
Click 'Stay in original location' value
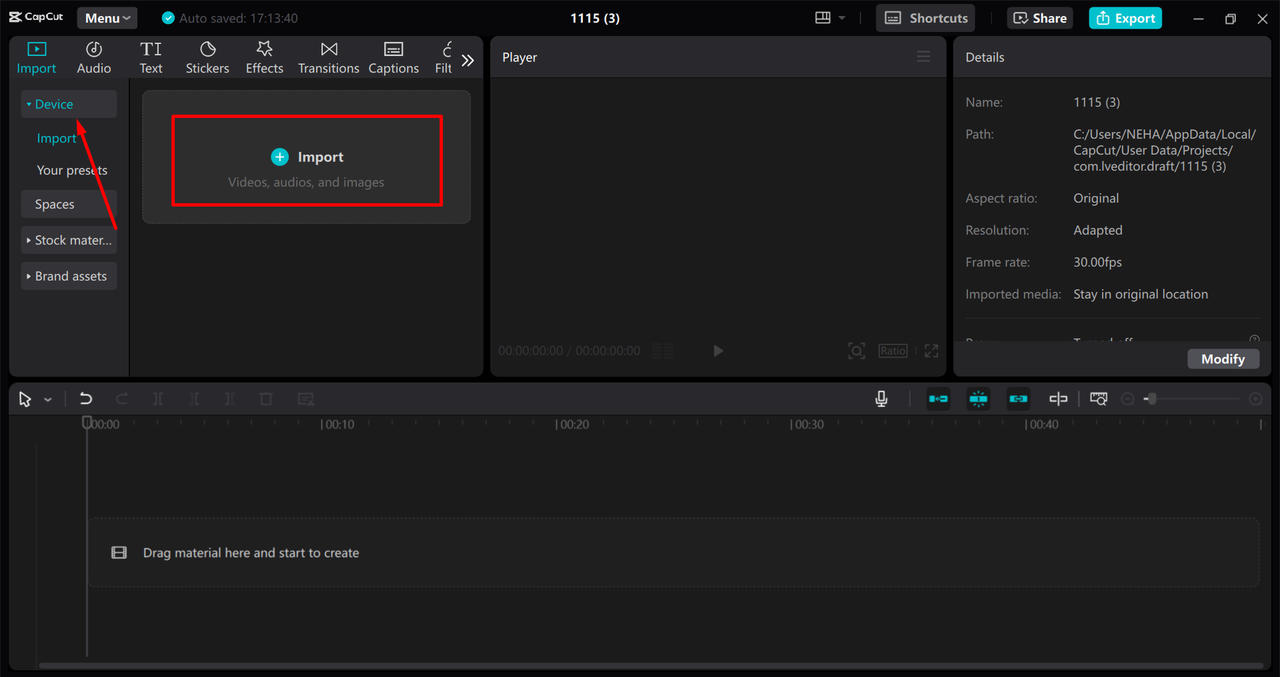(1141, 294)
